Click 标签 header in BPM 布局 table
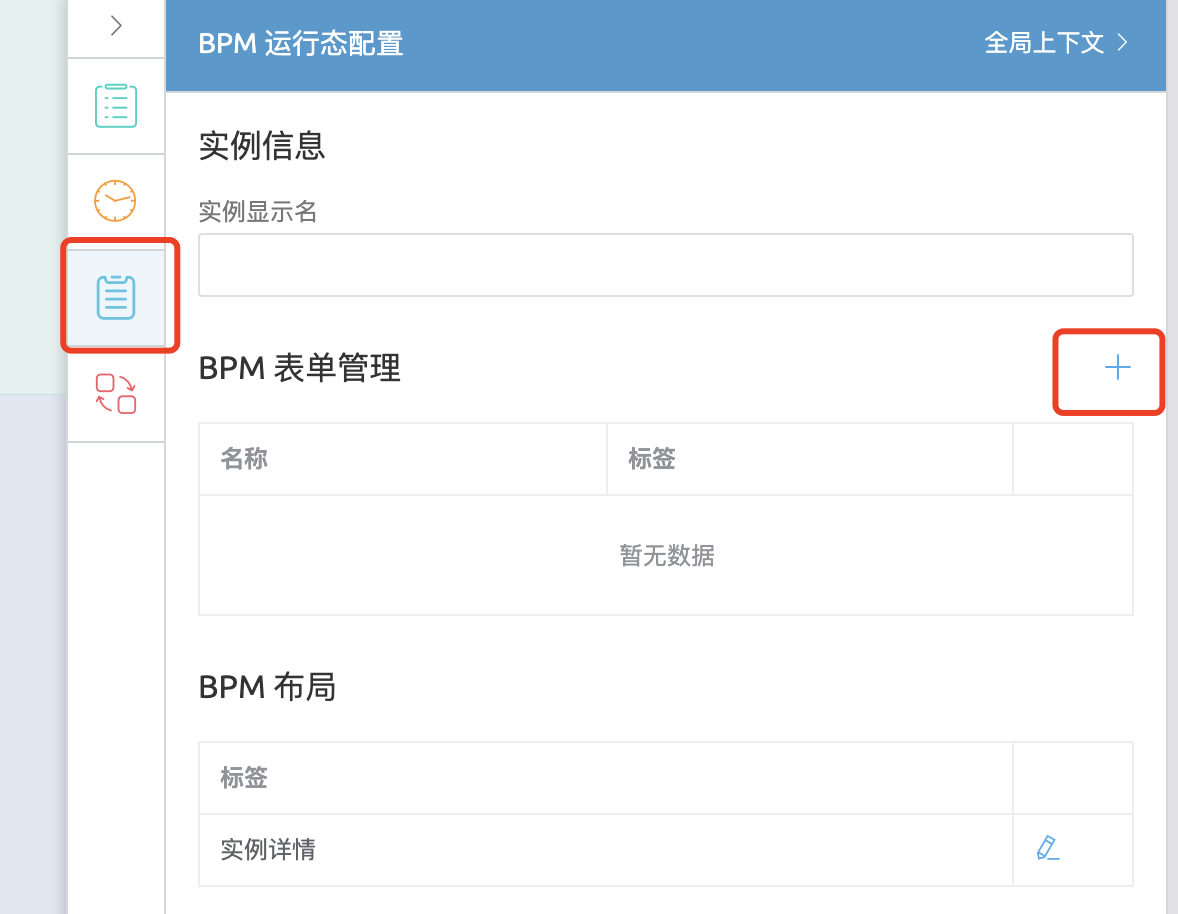The height and width of the screenshot is (914, 1178). 244,778
